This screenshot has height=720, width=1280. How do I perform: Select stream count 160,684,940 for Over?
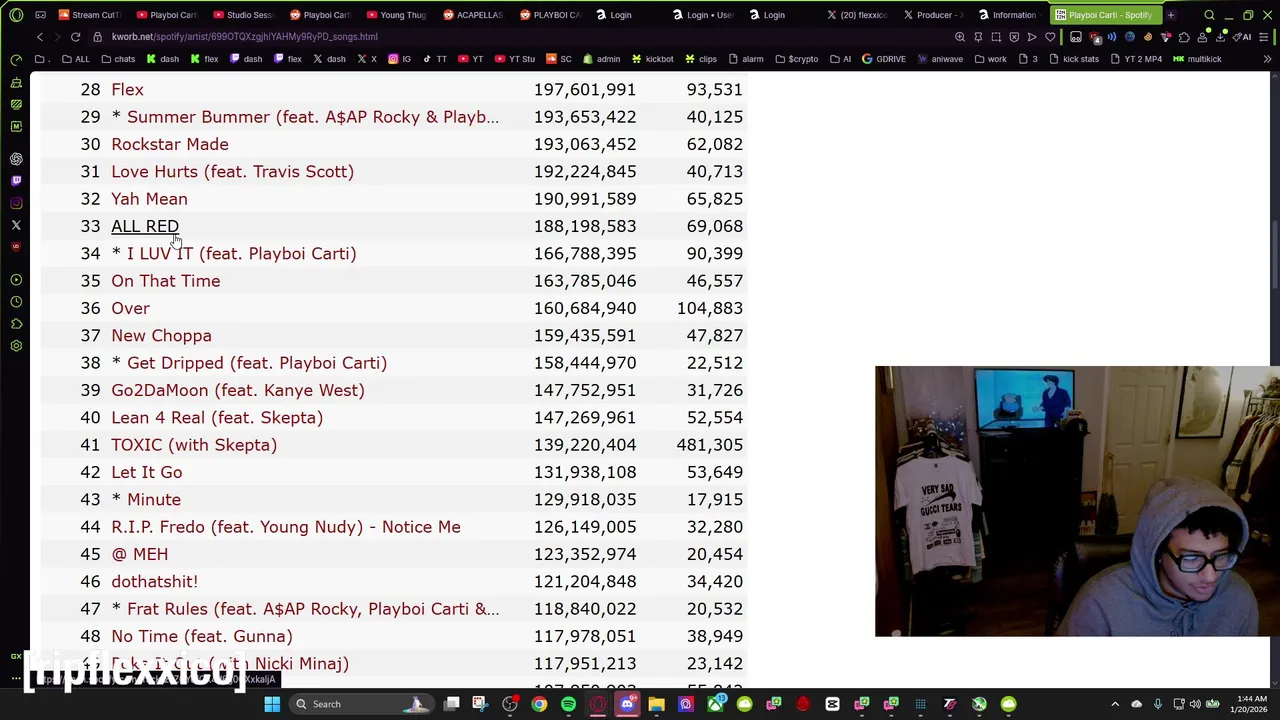585,308
